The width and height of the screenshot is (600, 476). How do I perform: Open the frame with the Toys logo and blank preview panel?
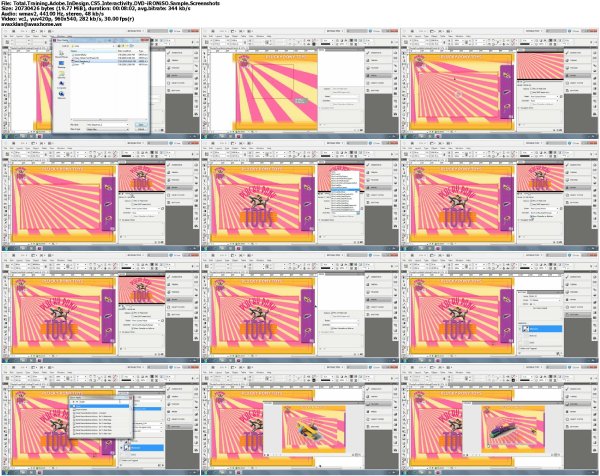point(300,307)
